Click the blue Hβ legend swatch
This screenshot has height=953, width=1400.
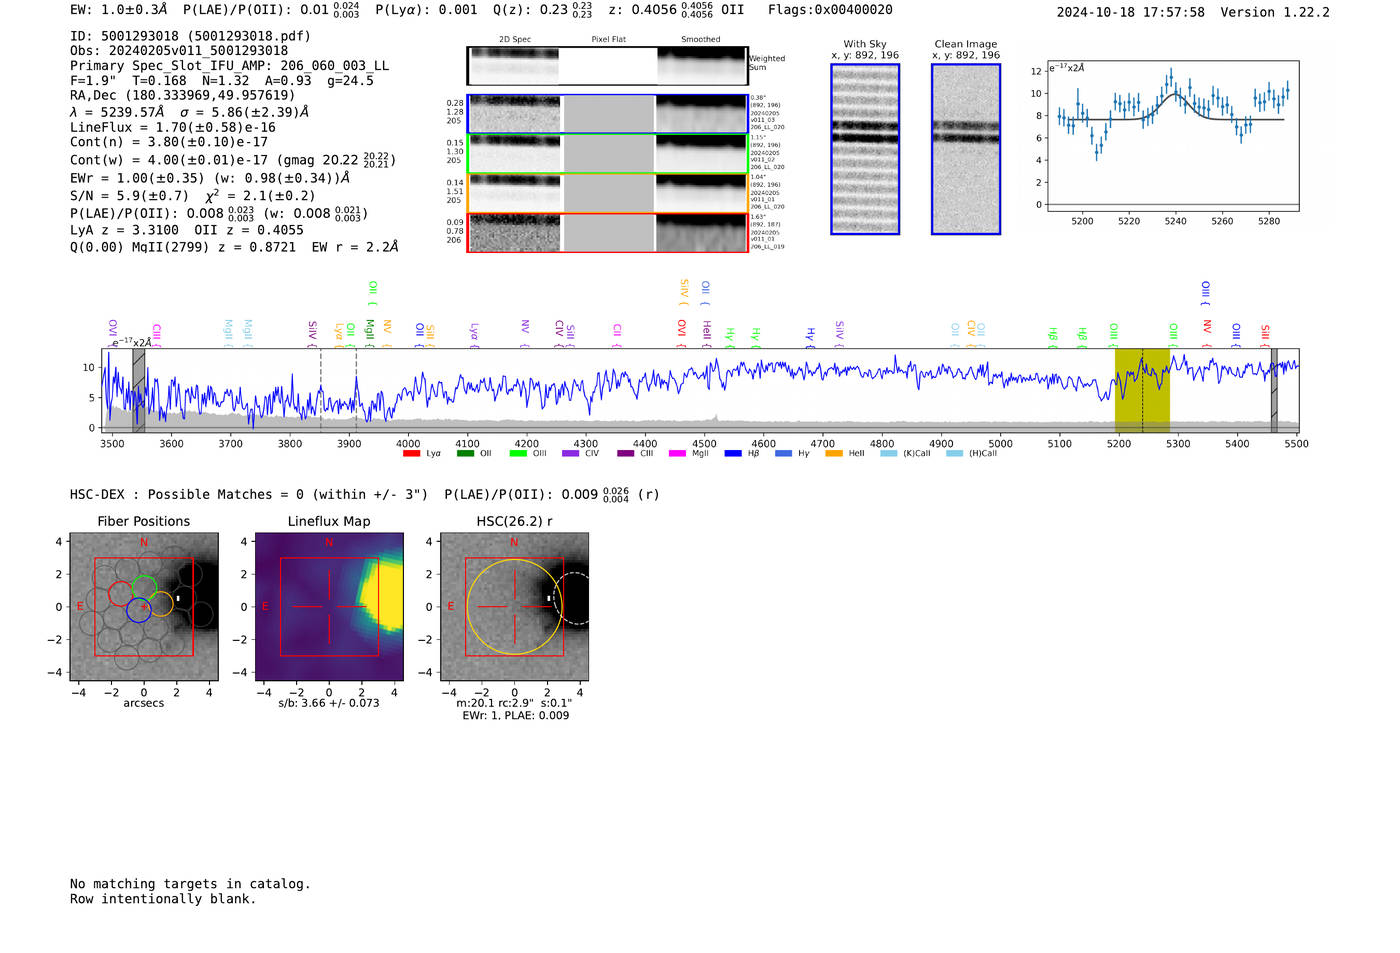click(x=733, y=453)
